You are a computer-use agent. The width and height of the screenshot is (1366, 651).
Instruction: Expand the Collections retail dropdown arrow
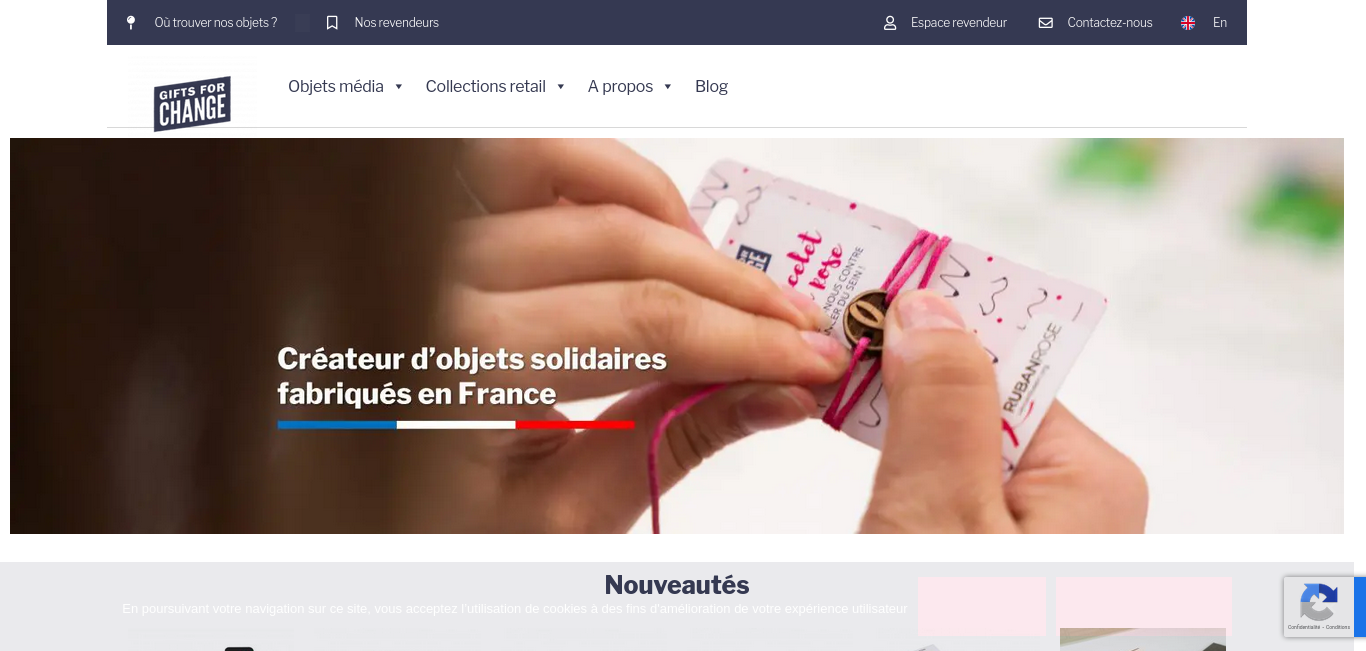[561, 87]
